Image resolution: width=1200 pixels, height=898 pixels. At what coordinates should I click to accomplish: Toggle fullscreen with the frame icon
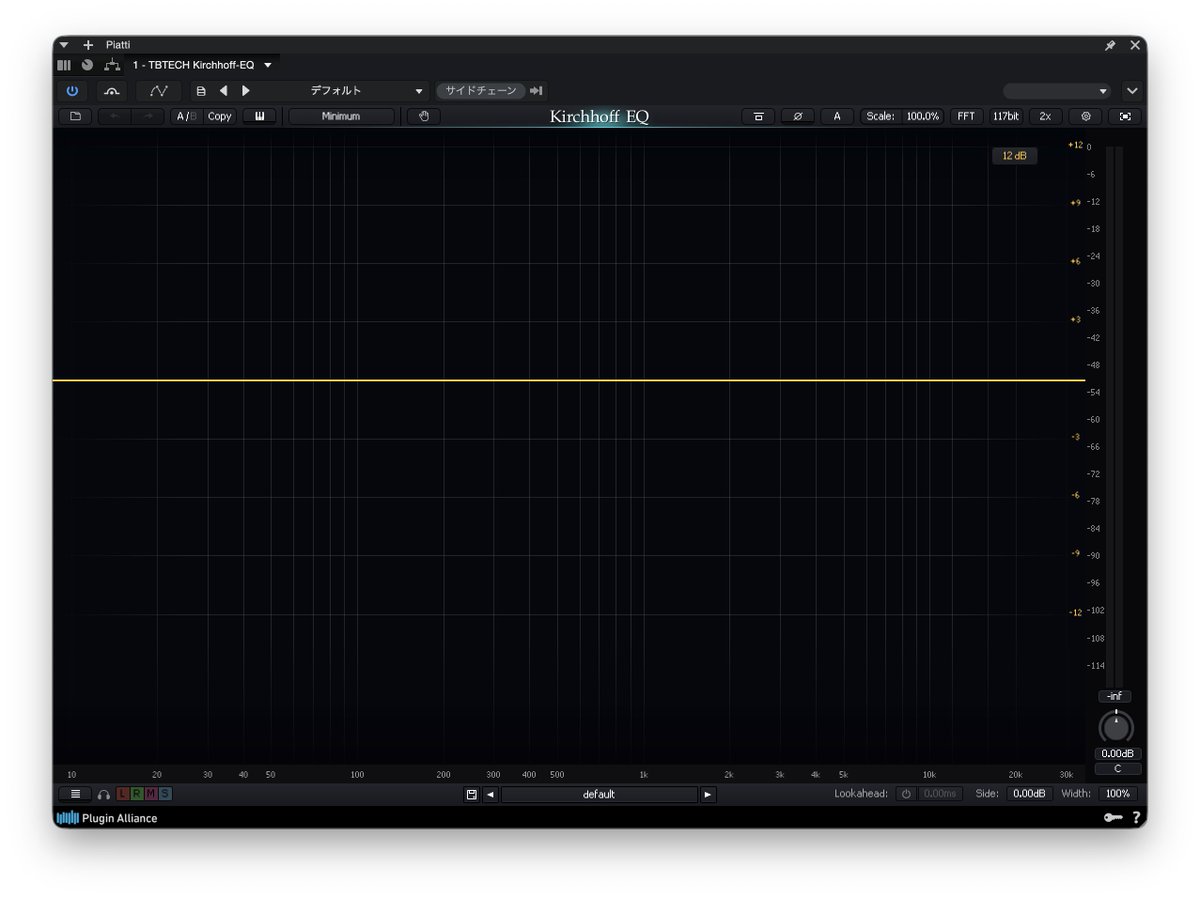(1125, 116)
